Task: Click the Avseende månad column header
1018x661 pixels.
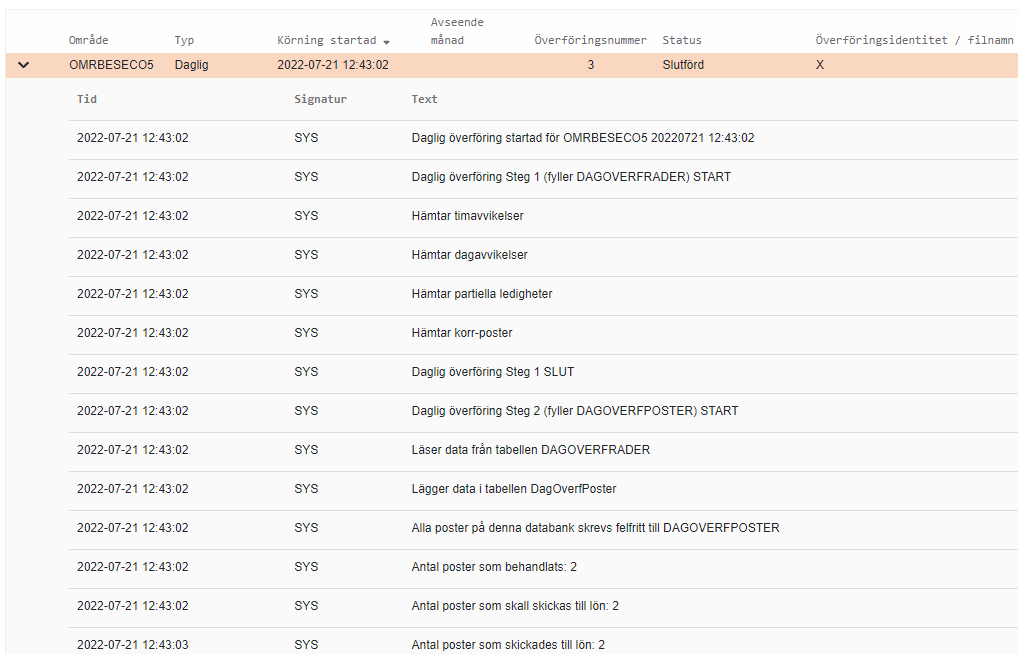Action: click(x=457, y=31)
